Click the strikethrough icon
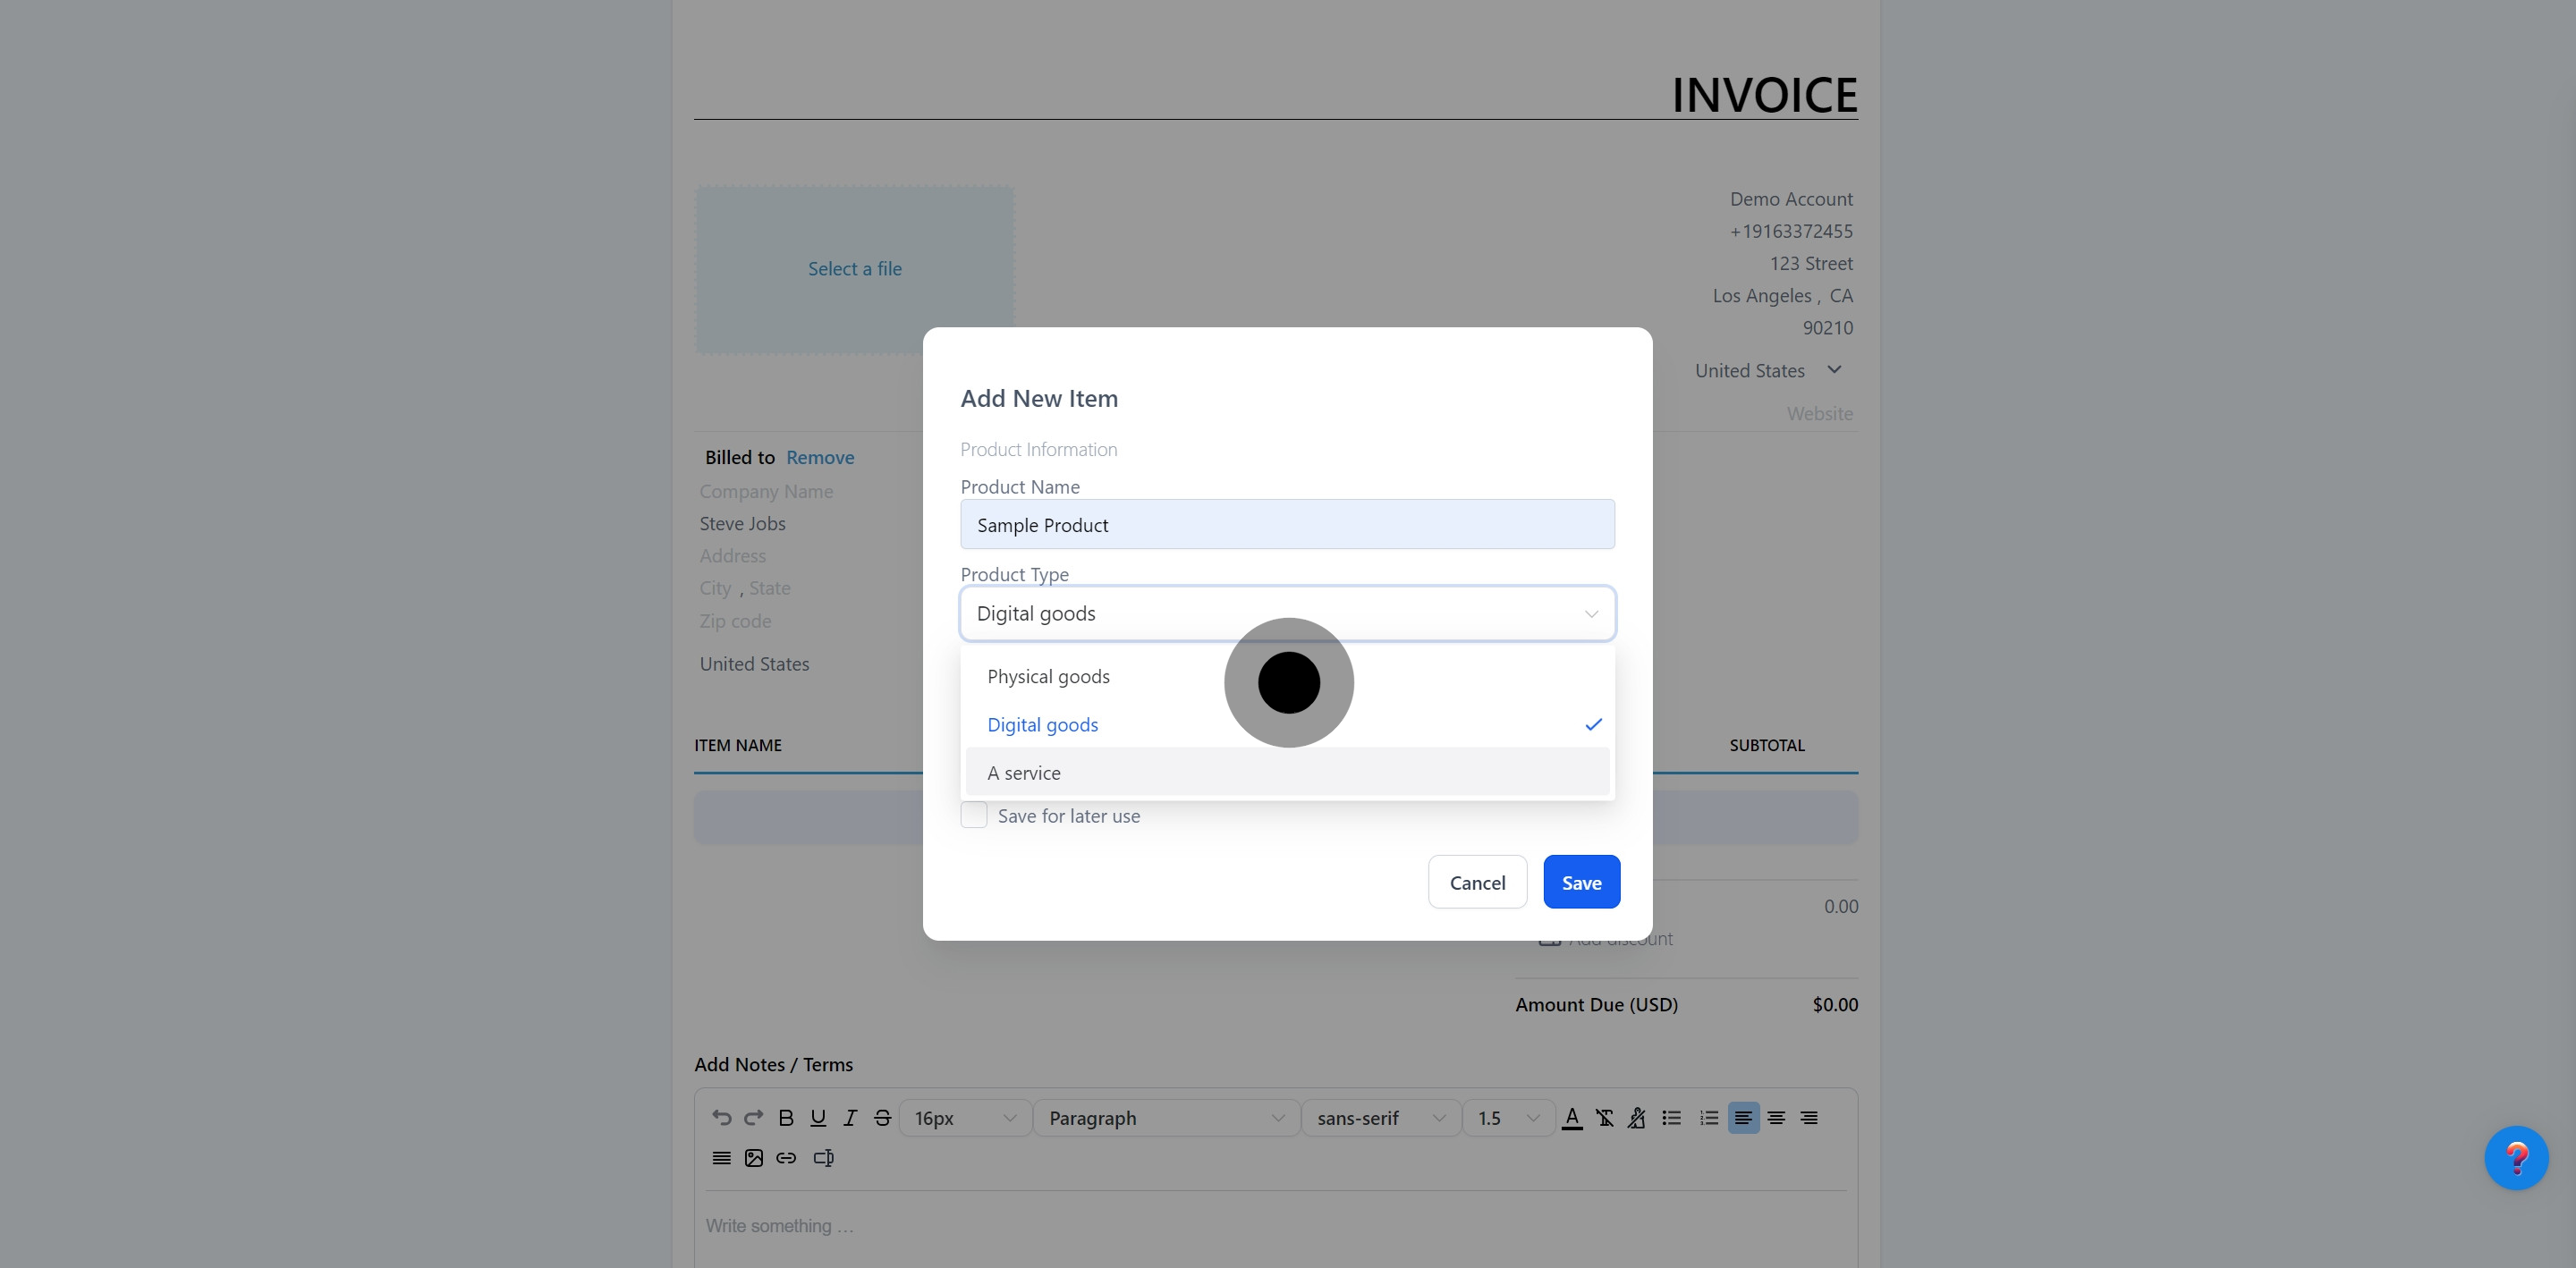 882,1118
